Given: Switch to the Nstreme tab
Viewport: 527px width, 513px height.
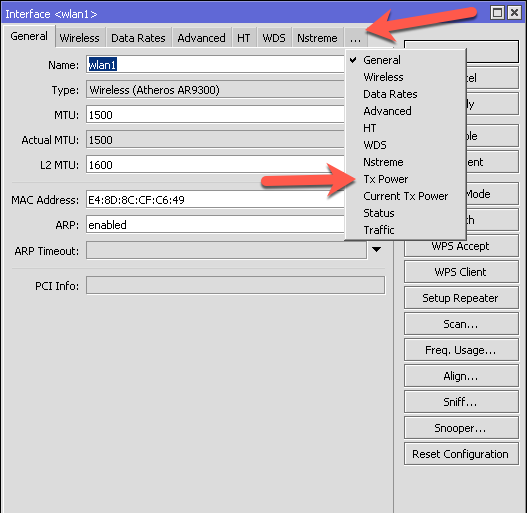Looking at the screenshot, I should [317, 38].
